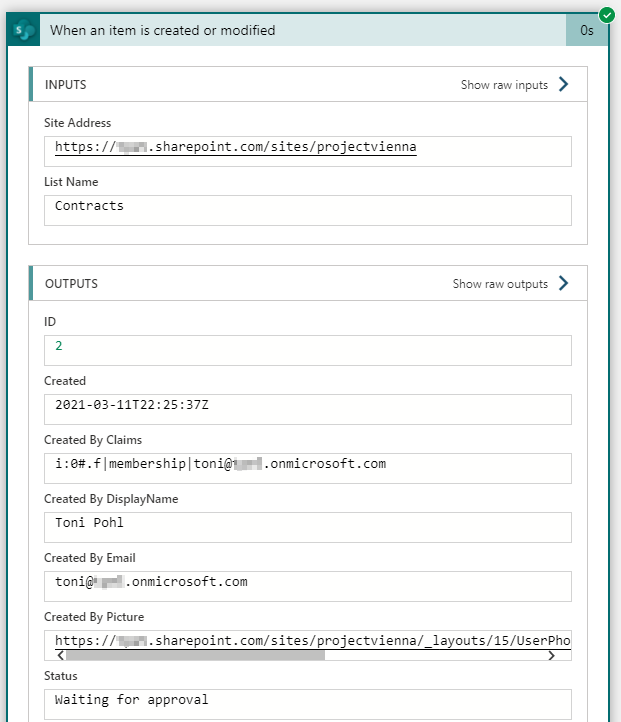Open the projectvienna Site Address link

click(235, 148)
